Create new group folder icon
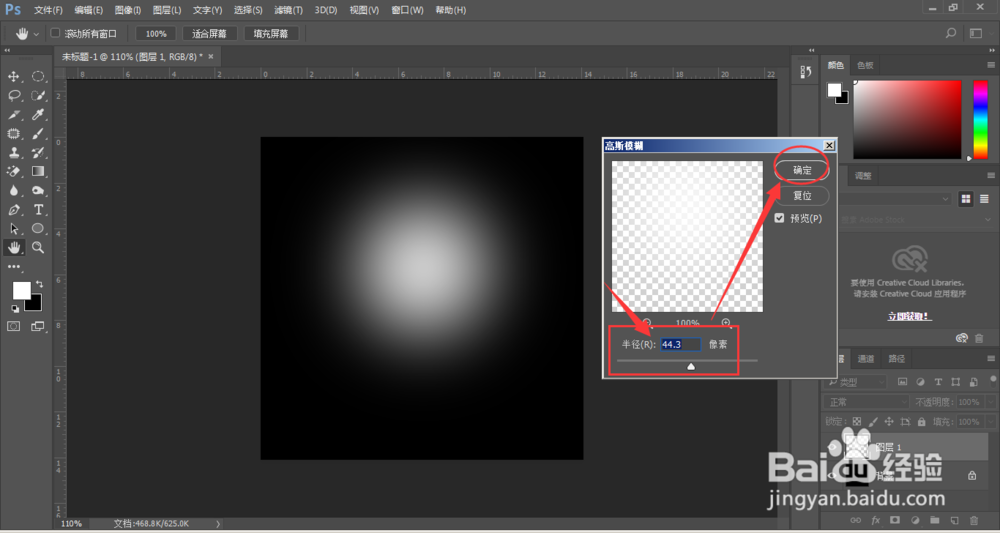This screenshot has width=1000, height=533. point(934,520)
